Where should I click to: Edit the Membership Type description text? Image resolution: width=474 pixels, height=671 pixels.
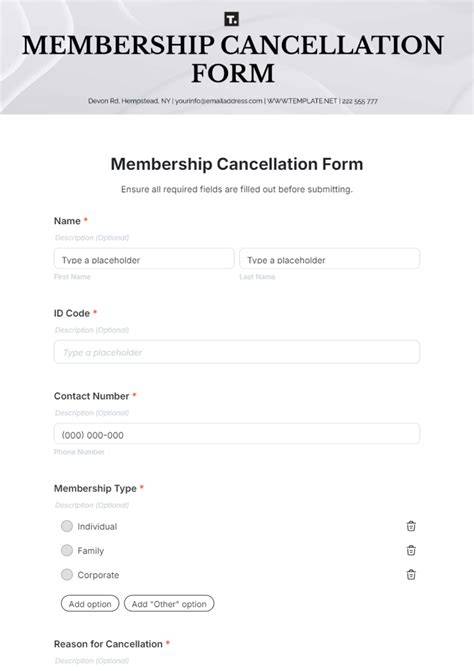pyautogui.click(x=92, y=505)
